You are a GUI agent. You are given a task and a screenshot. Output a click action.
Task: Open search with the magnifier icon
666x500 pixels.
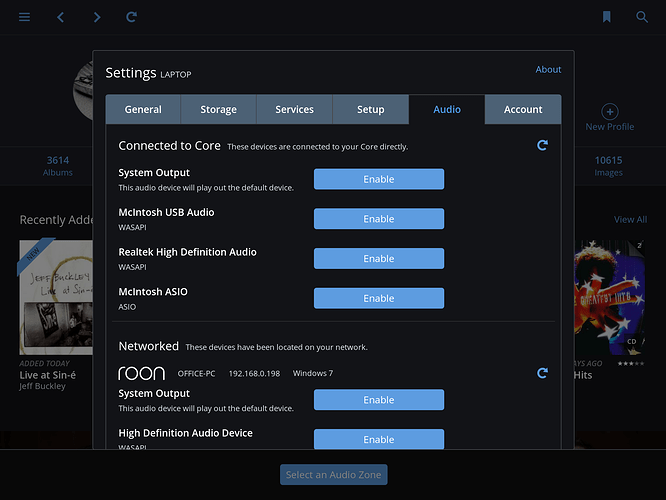tap(642, 17)
